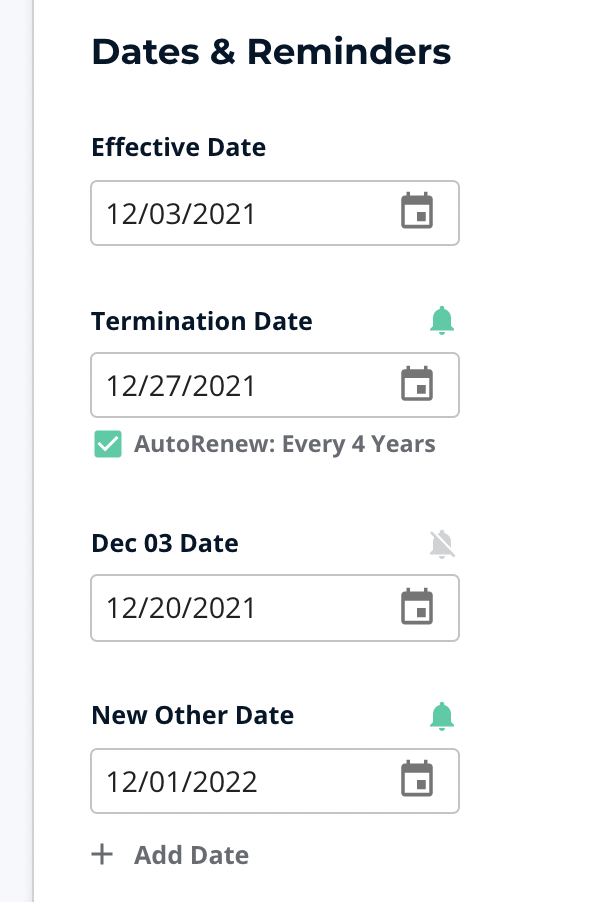Click the Dates & Reminders heading
Image resolution: width=596 pixels, height=902 pixels.
(x=271, y=52)
